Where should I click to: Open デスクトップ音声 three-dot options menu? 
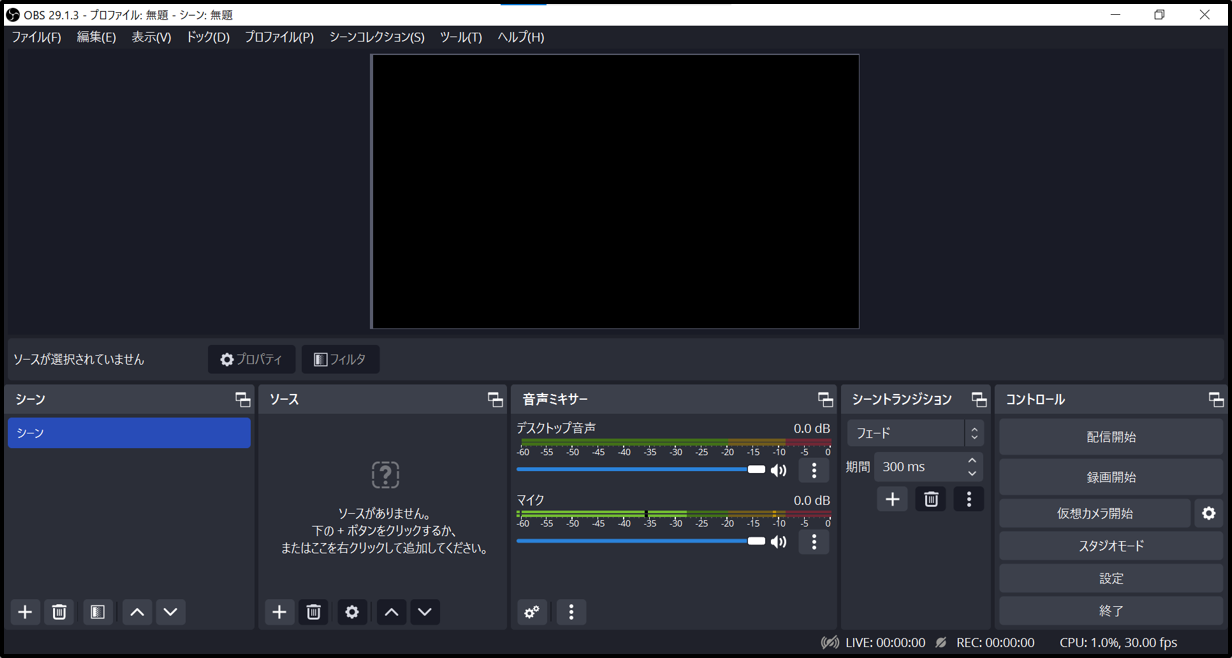pyautogui.click(x=814, y=470)
